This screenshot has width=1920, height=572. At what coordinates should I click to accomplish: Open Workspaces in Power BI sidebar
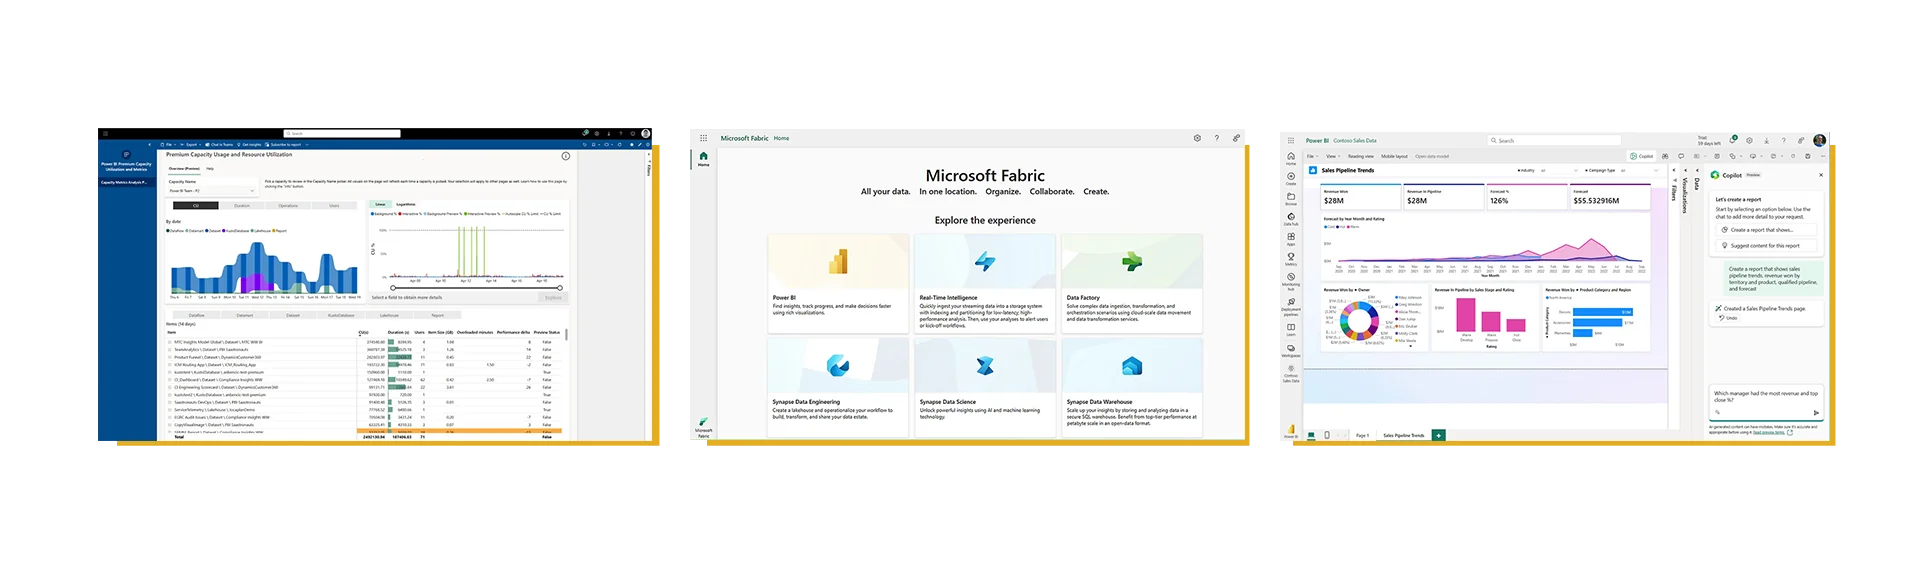[1291, 351]
